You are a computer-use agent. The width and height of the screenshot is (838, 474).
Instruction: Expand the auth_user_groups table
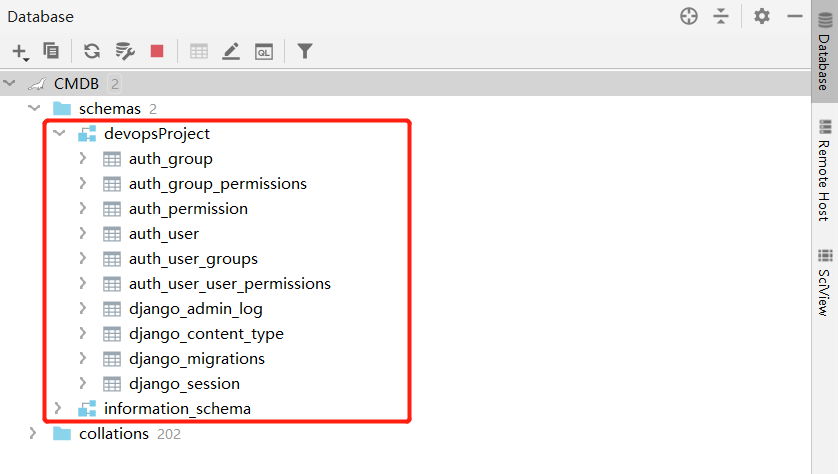[83, 259]
